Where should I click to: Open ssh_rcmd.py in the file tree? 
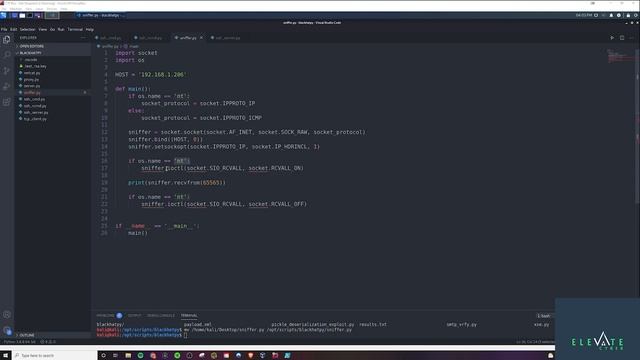(x=35, y=106)
